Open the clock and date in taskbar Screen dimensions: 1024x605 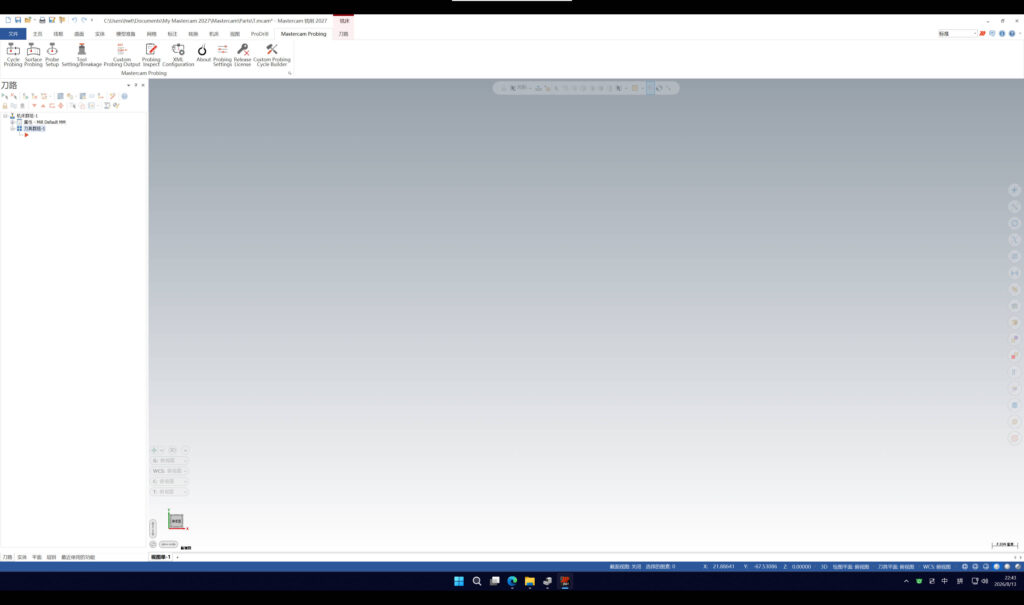coord(1006,581)
